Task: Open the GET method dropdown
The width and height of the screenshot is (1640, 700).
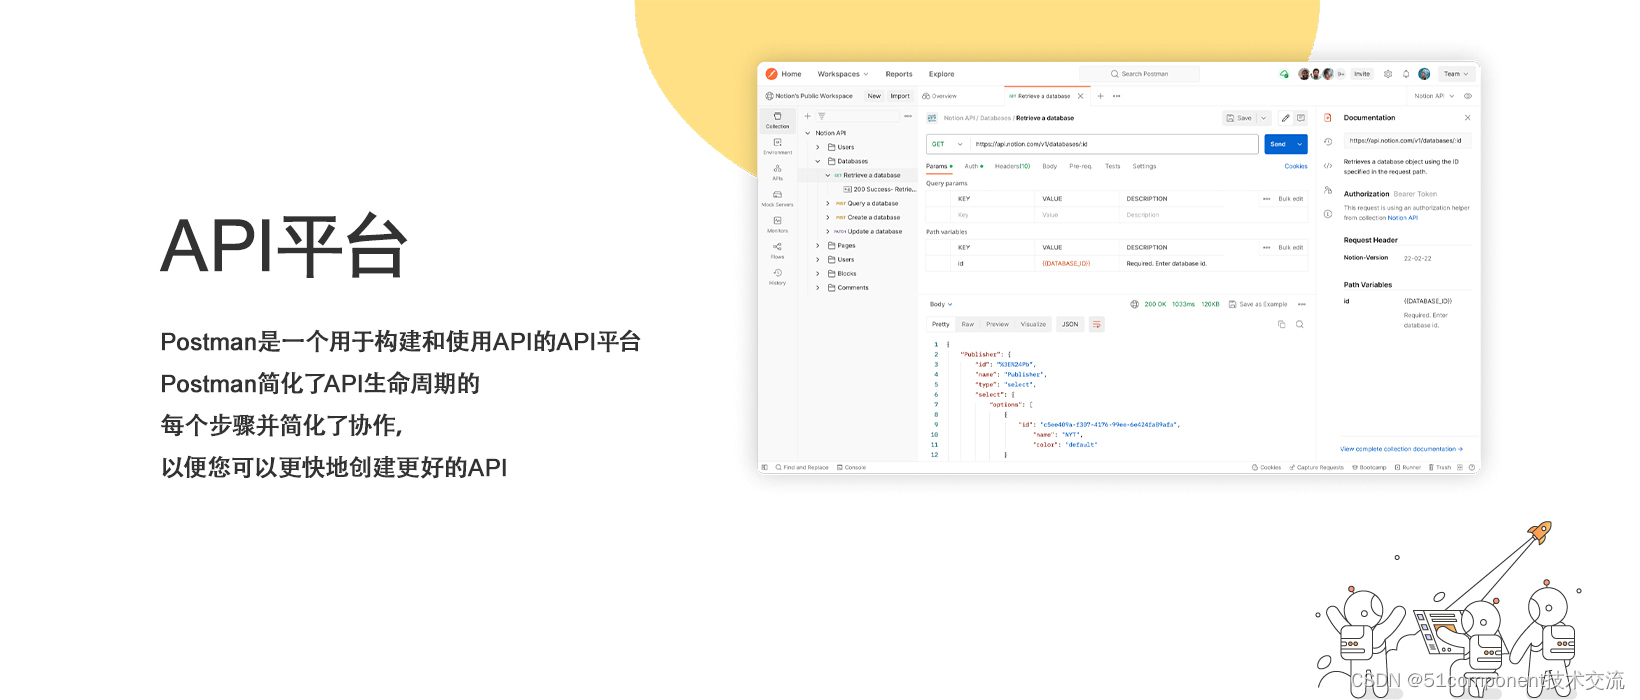Action: pyautogui.click(x=947, y=144)
